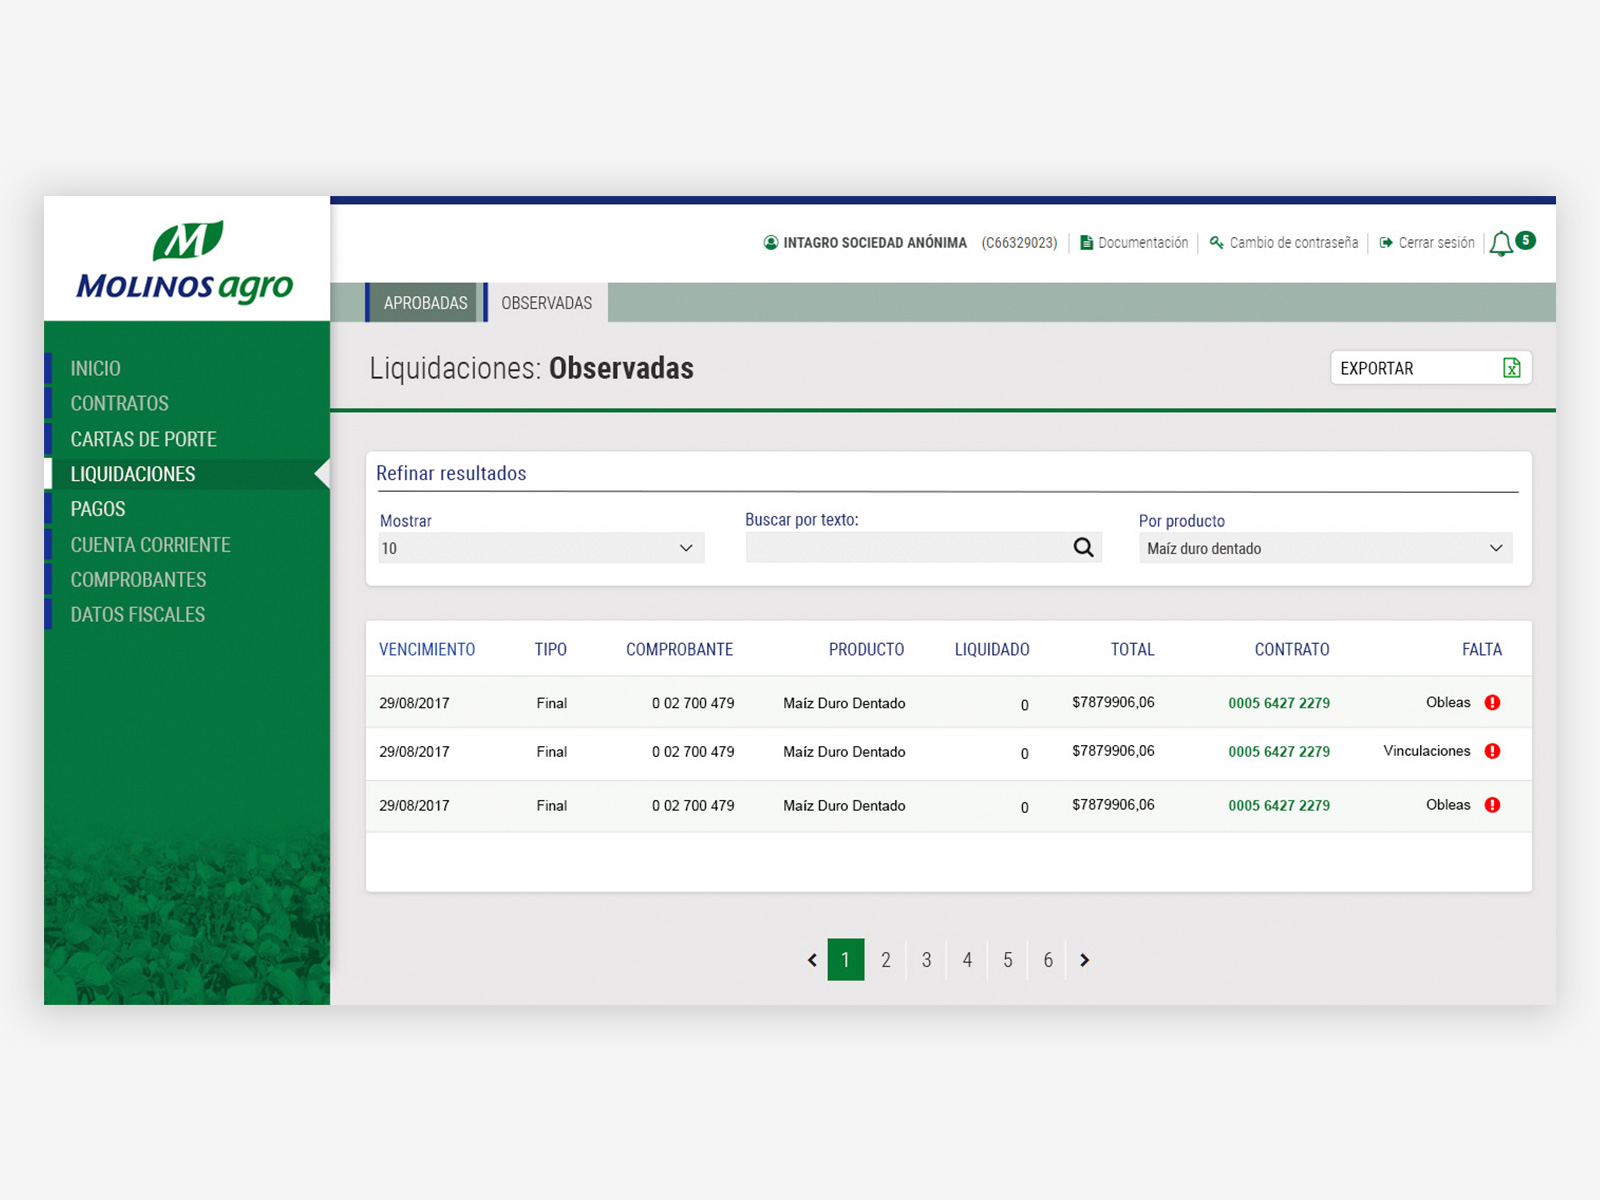Viewport: 1600px width, 1200px height.
Task: Sort by TIPO column header
Action: [550, 650]
